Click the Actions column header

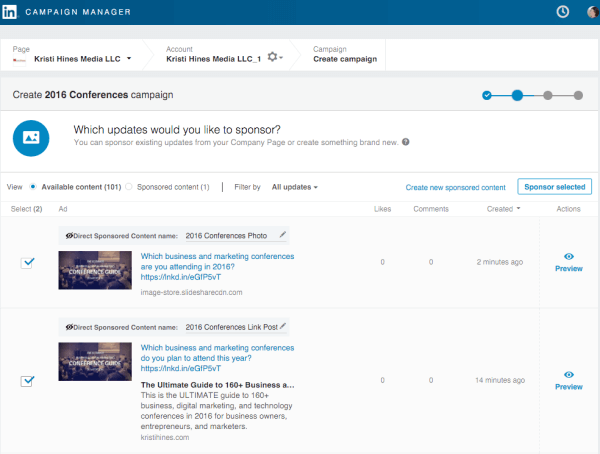click(568, 209)
